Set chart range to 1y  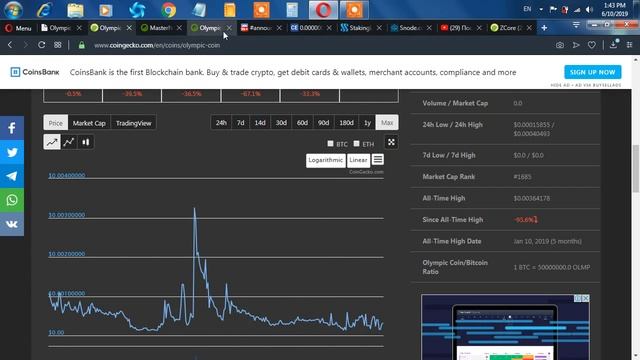[x=367, y=122]
